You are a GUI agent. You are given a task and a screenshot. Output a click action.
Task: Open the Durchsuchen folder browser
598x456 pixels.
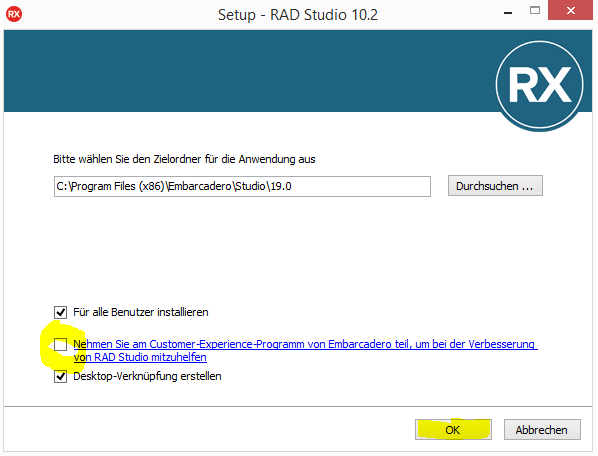coord(495,186)
